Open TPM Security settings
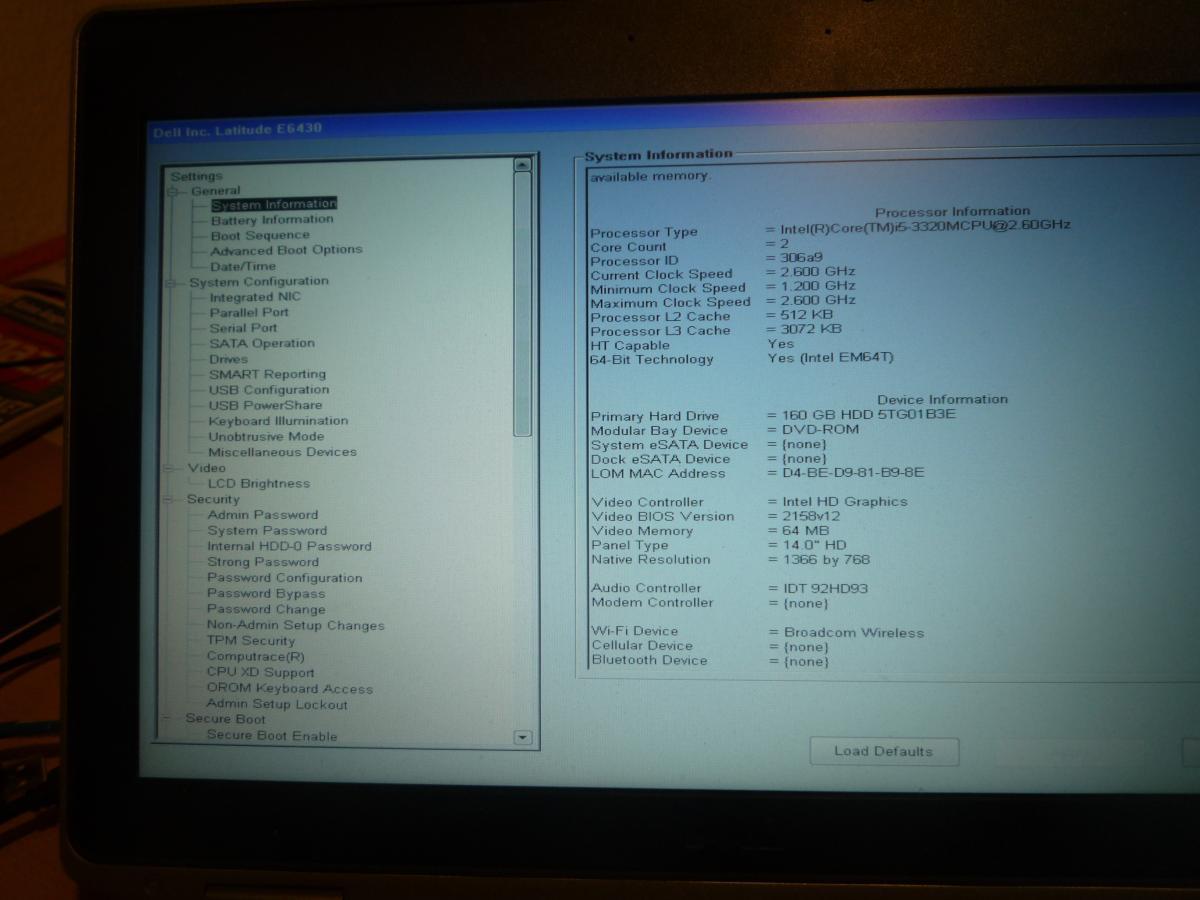 (x=251, y=641)
